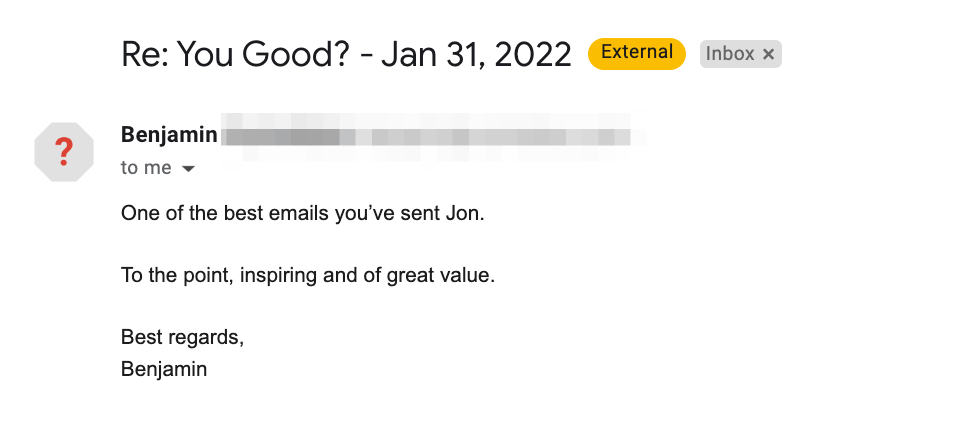
Task: Click the 'to me' recipient text
Action: click(146, 168)
